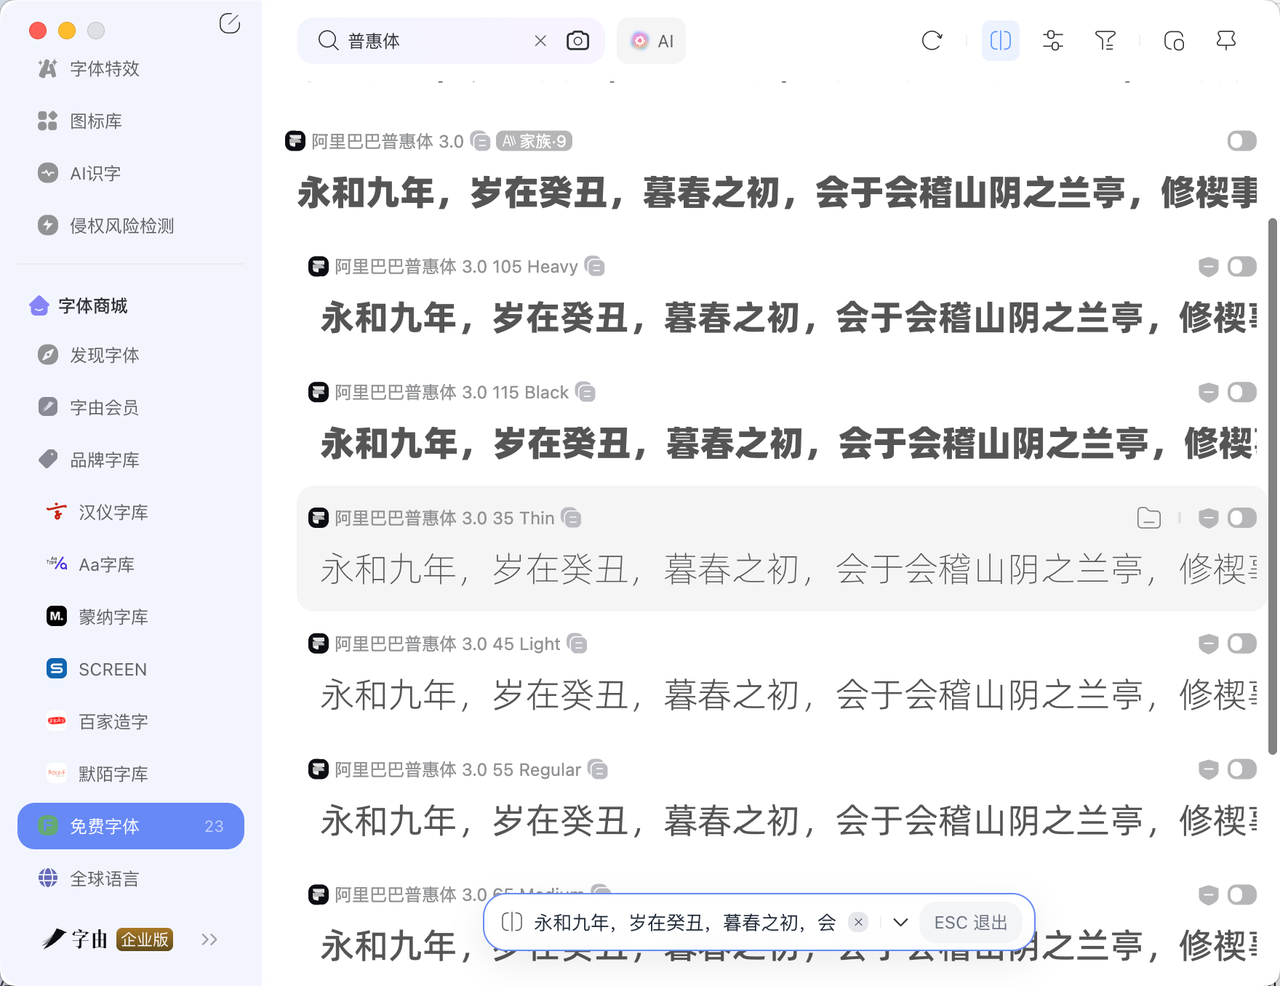Click the ESC 退出 button
The height and width of the screenshot is (986, 1280).
point(970,922)
